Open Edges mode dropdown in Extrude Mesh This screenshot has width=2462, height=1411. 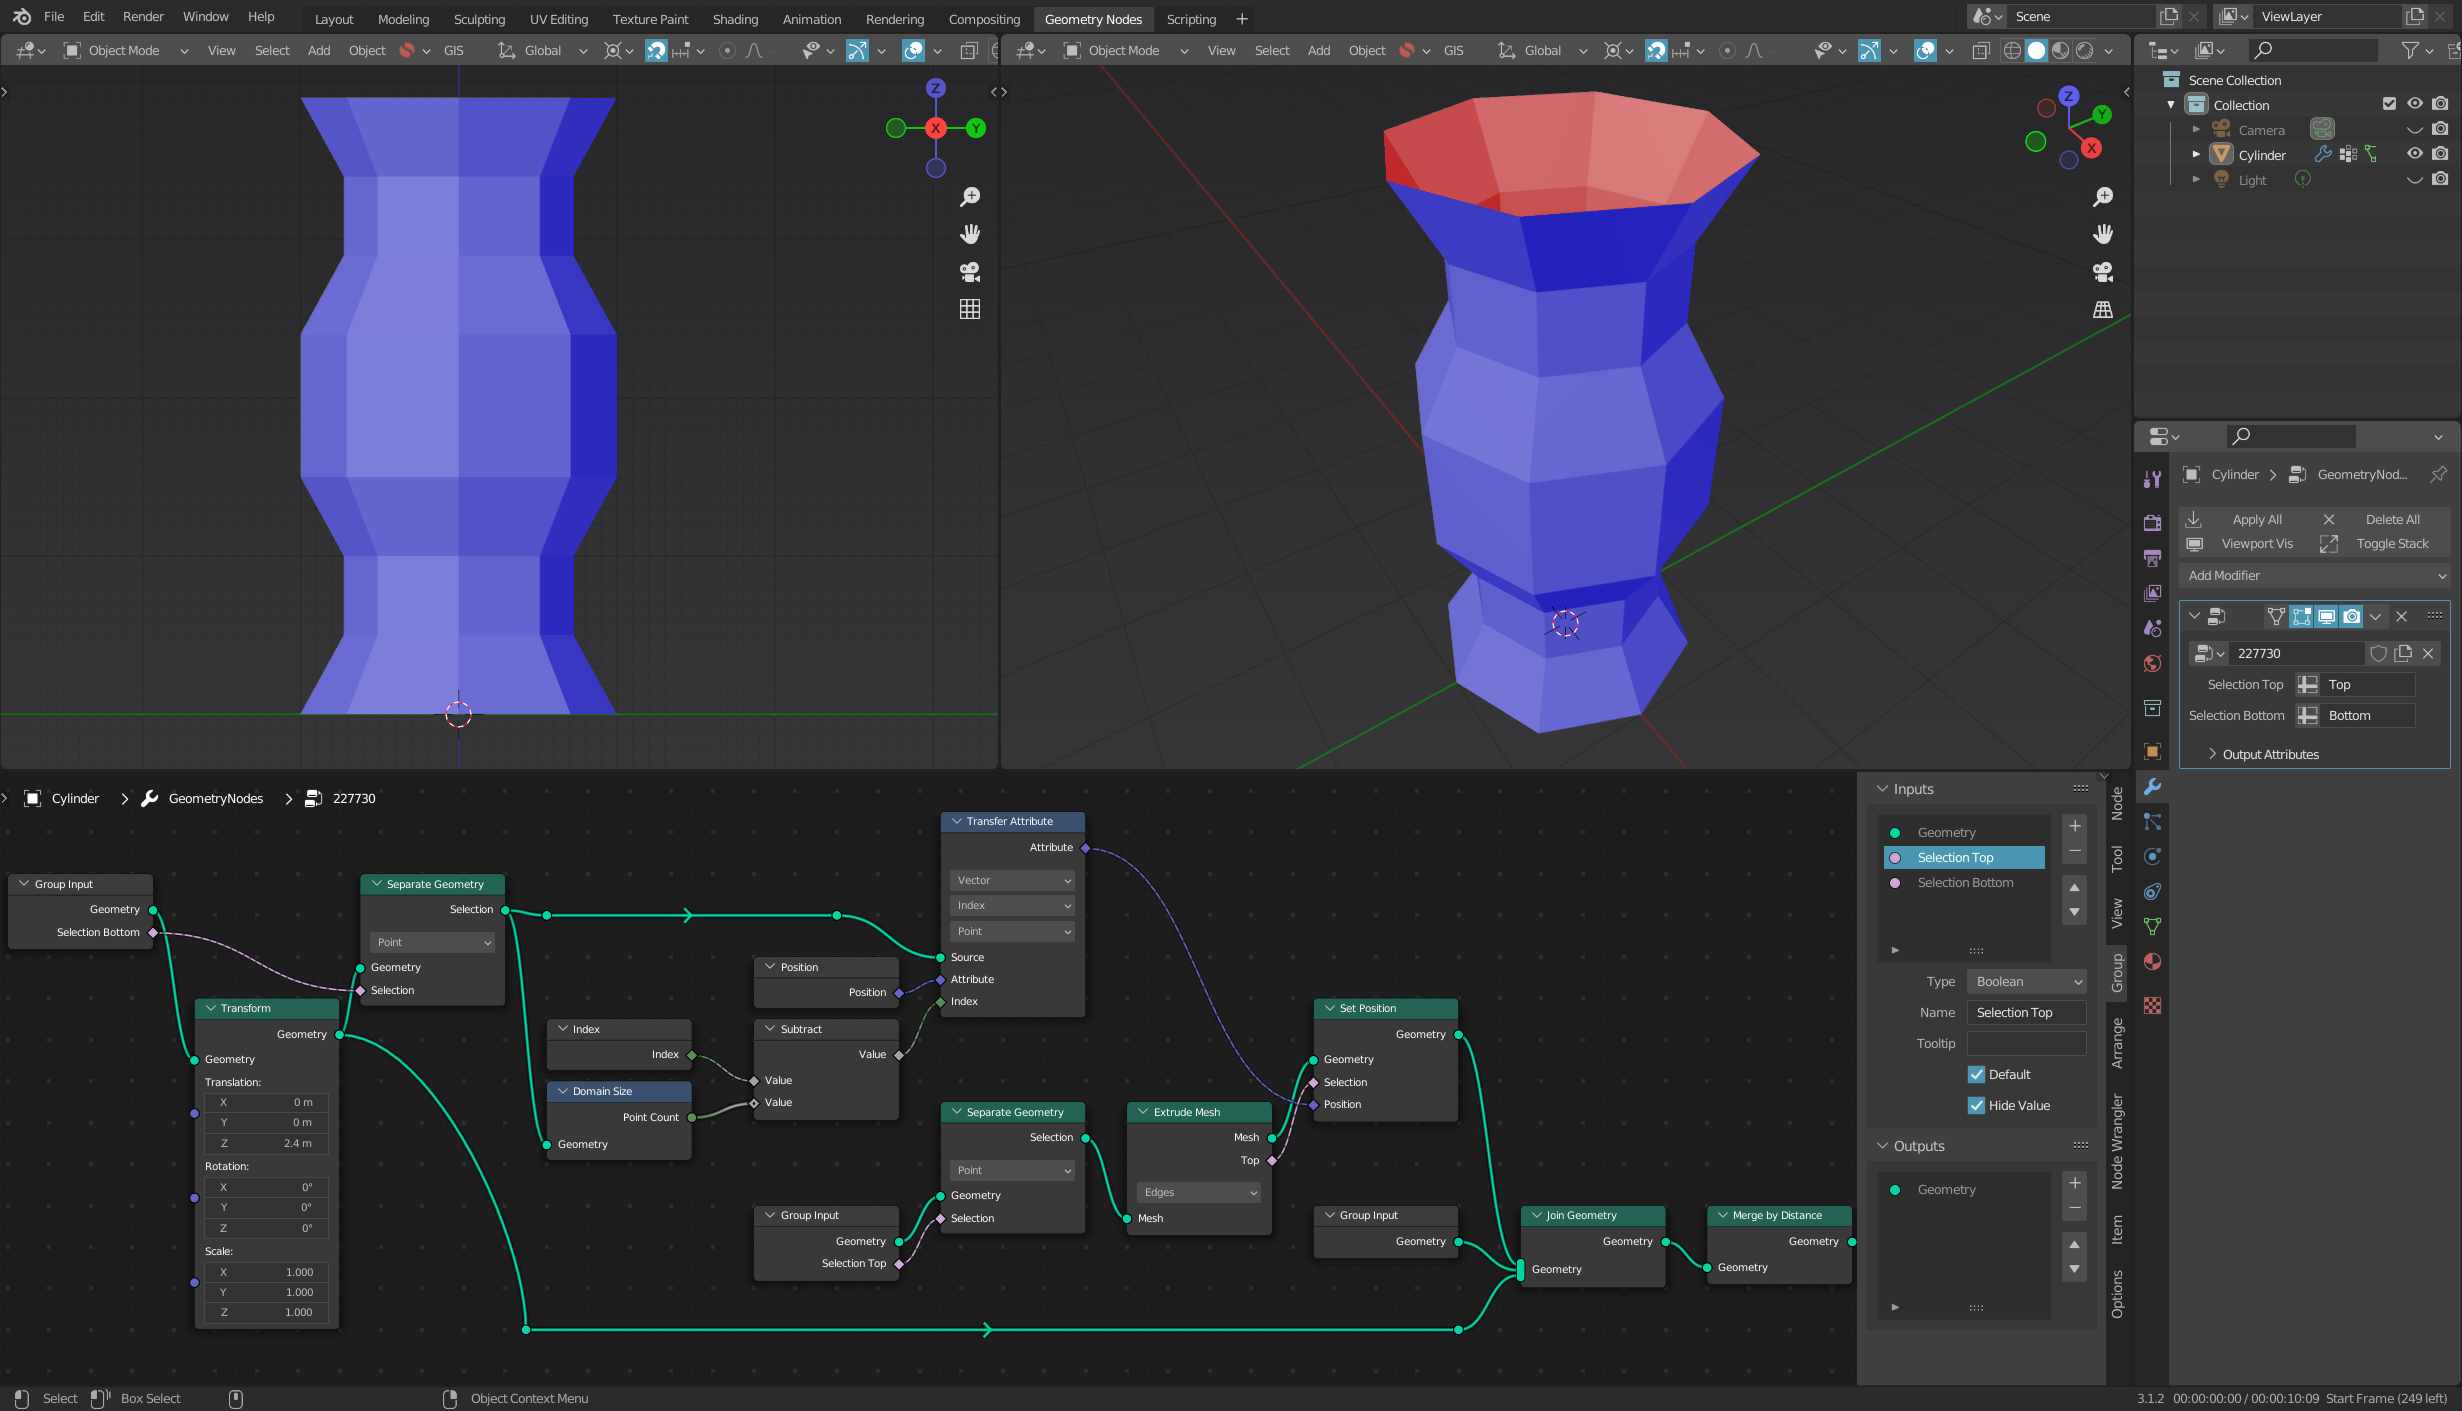tap(1198, 1192)
